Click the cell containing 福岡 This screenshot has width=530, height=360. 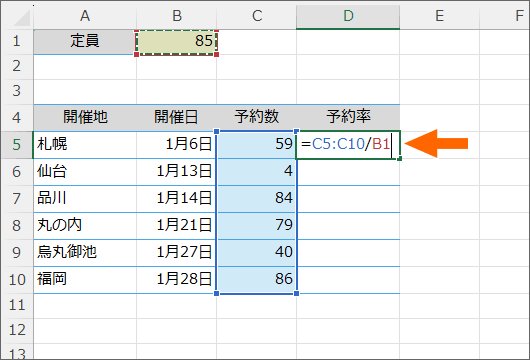tap(85, 280)
